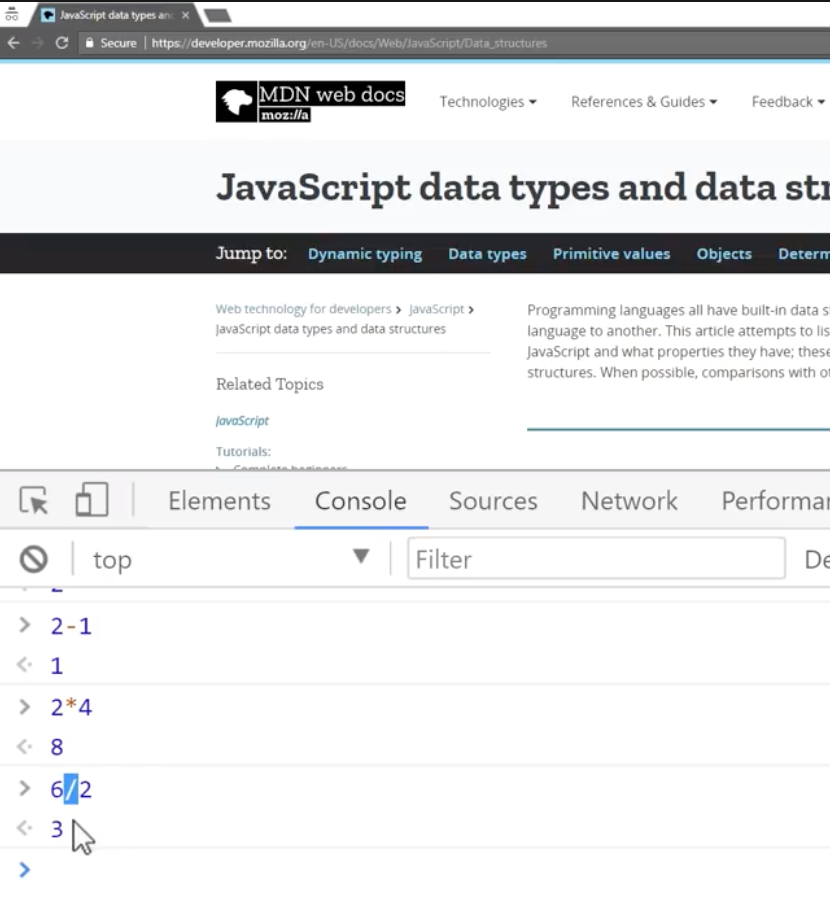Open the References & Guides menu
This screenshot has width=830, height=900.
644,102
